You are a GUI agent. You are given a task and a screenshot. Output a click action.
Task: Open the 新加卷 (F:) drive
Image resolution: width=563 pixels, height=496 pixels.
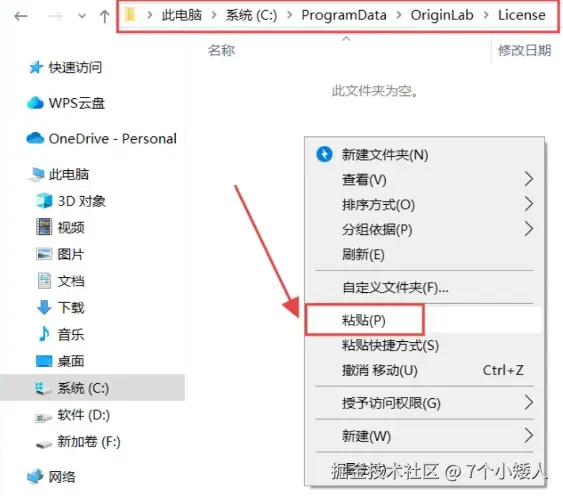click(89, 441)
